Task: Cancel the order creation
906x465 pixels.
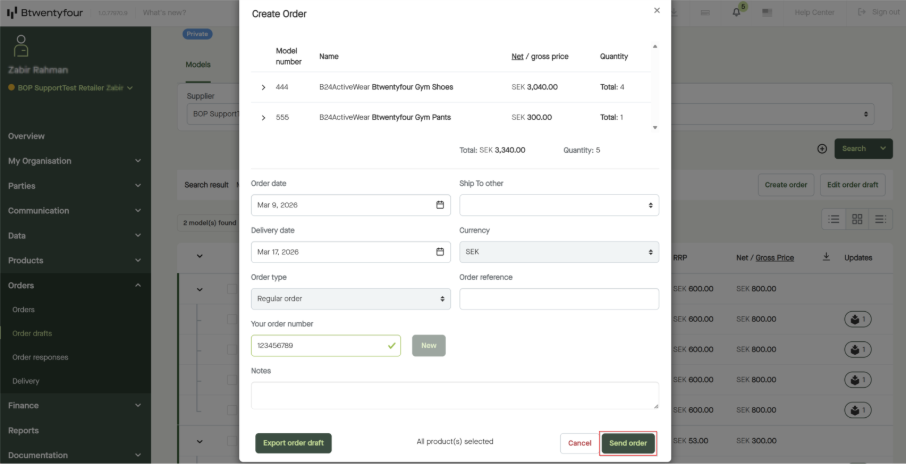Action: coord(579,443)
